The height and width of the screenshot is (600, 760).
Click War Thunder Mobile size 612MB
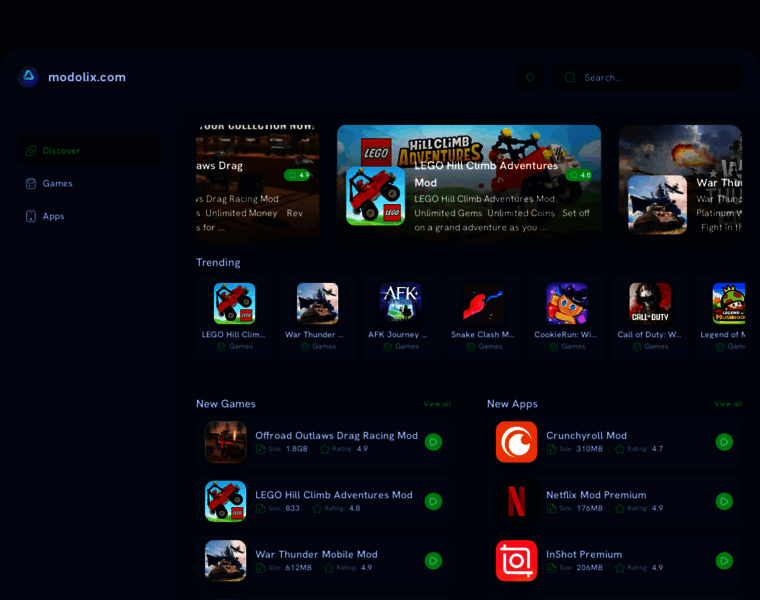tap(298, 568)
